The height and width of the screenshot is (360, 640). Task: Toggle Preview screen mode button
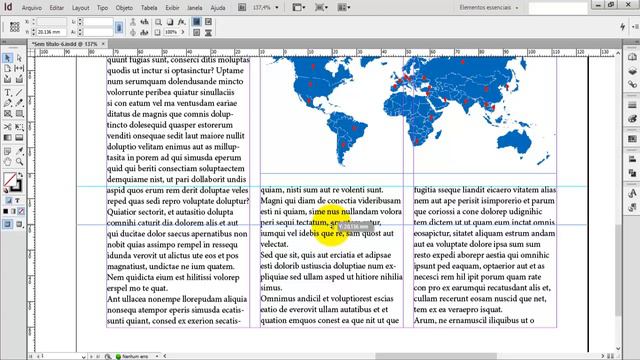click(19, 224)
